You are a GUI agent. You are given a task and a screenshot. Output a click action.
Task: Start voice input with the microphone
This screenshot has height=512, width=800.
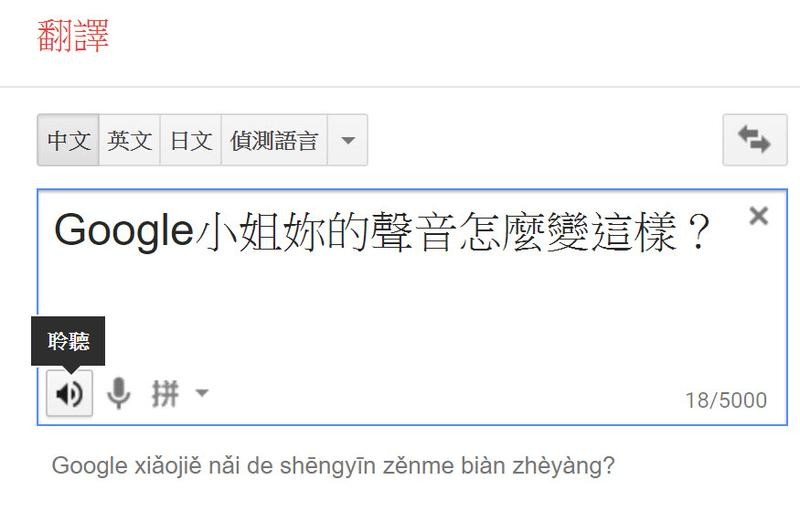tap(119, 393)
